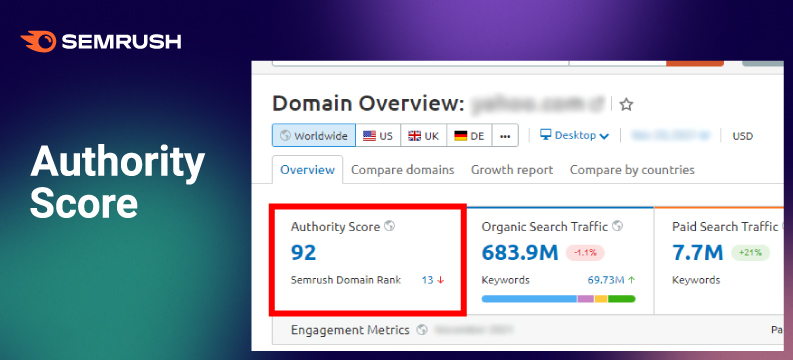Expand the Desktop device dropdown

pyautogui.click(x=575, y=136)
